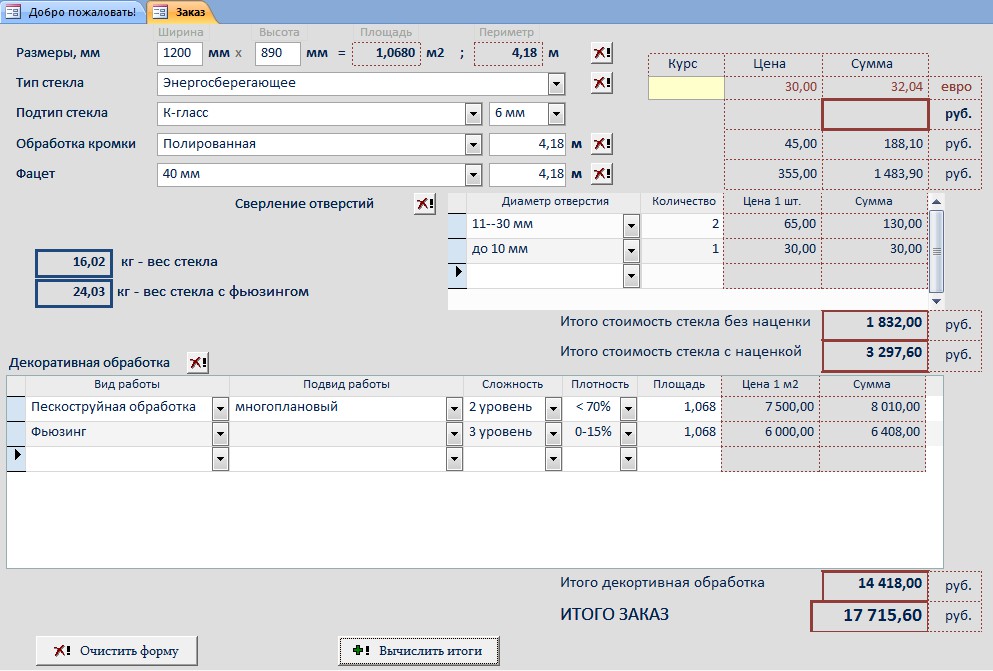The width and height of the screenshot is (993, 671).
Task: Click the form icon on the Заказ tab
Action: [160, 12]
